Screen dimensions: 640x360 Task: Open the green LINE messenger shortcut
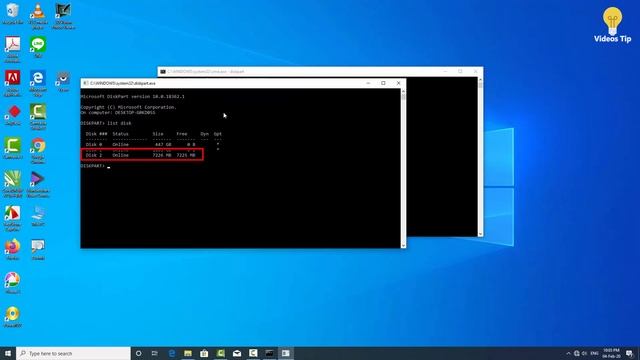[38, 47]
